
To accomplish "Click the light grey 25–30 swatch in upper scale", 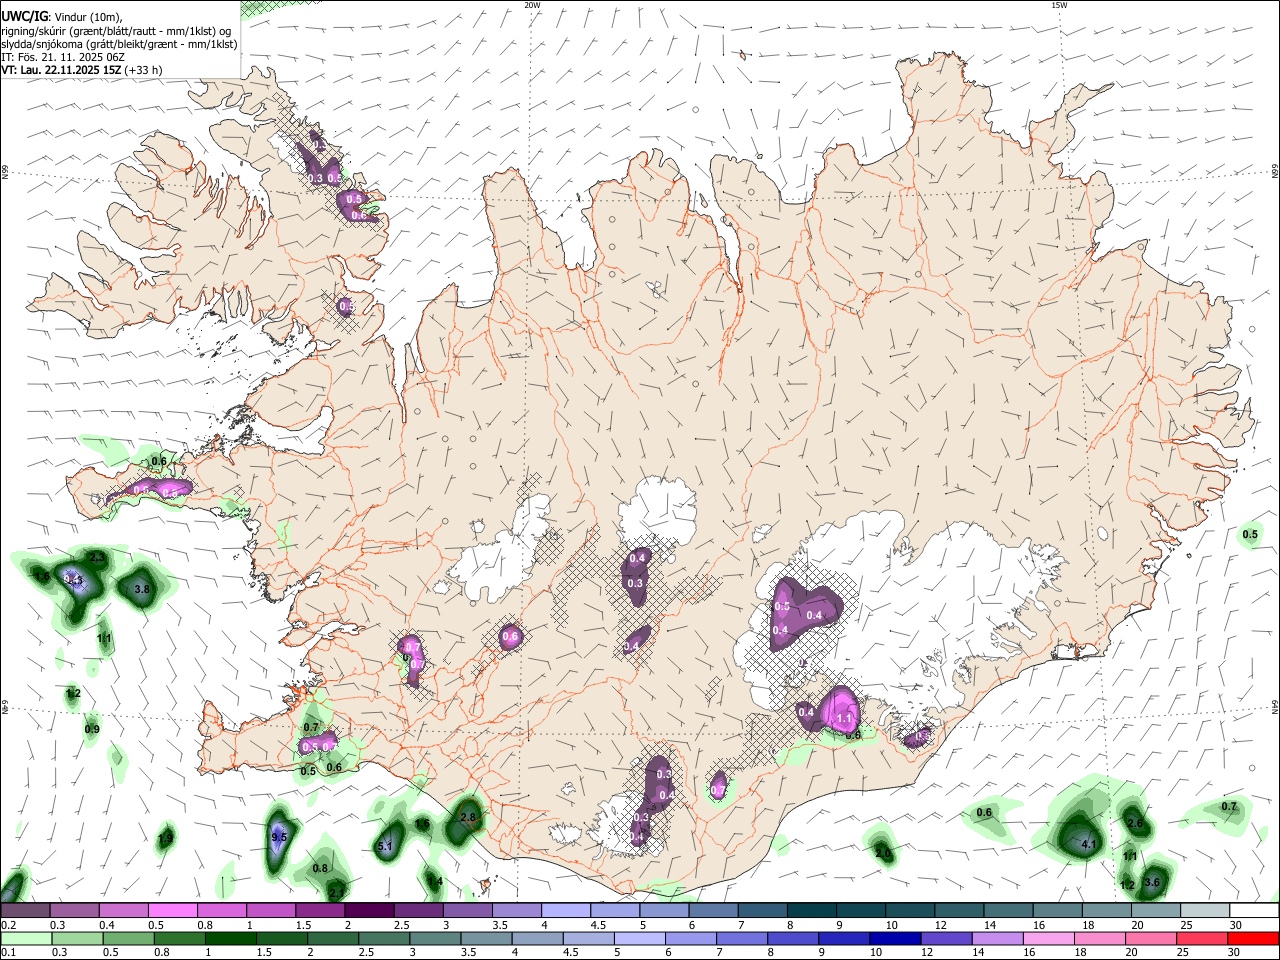I will (1204, 911).
